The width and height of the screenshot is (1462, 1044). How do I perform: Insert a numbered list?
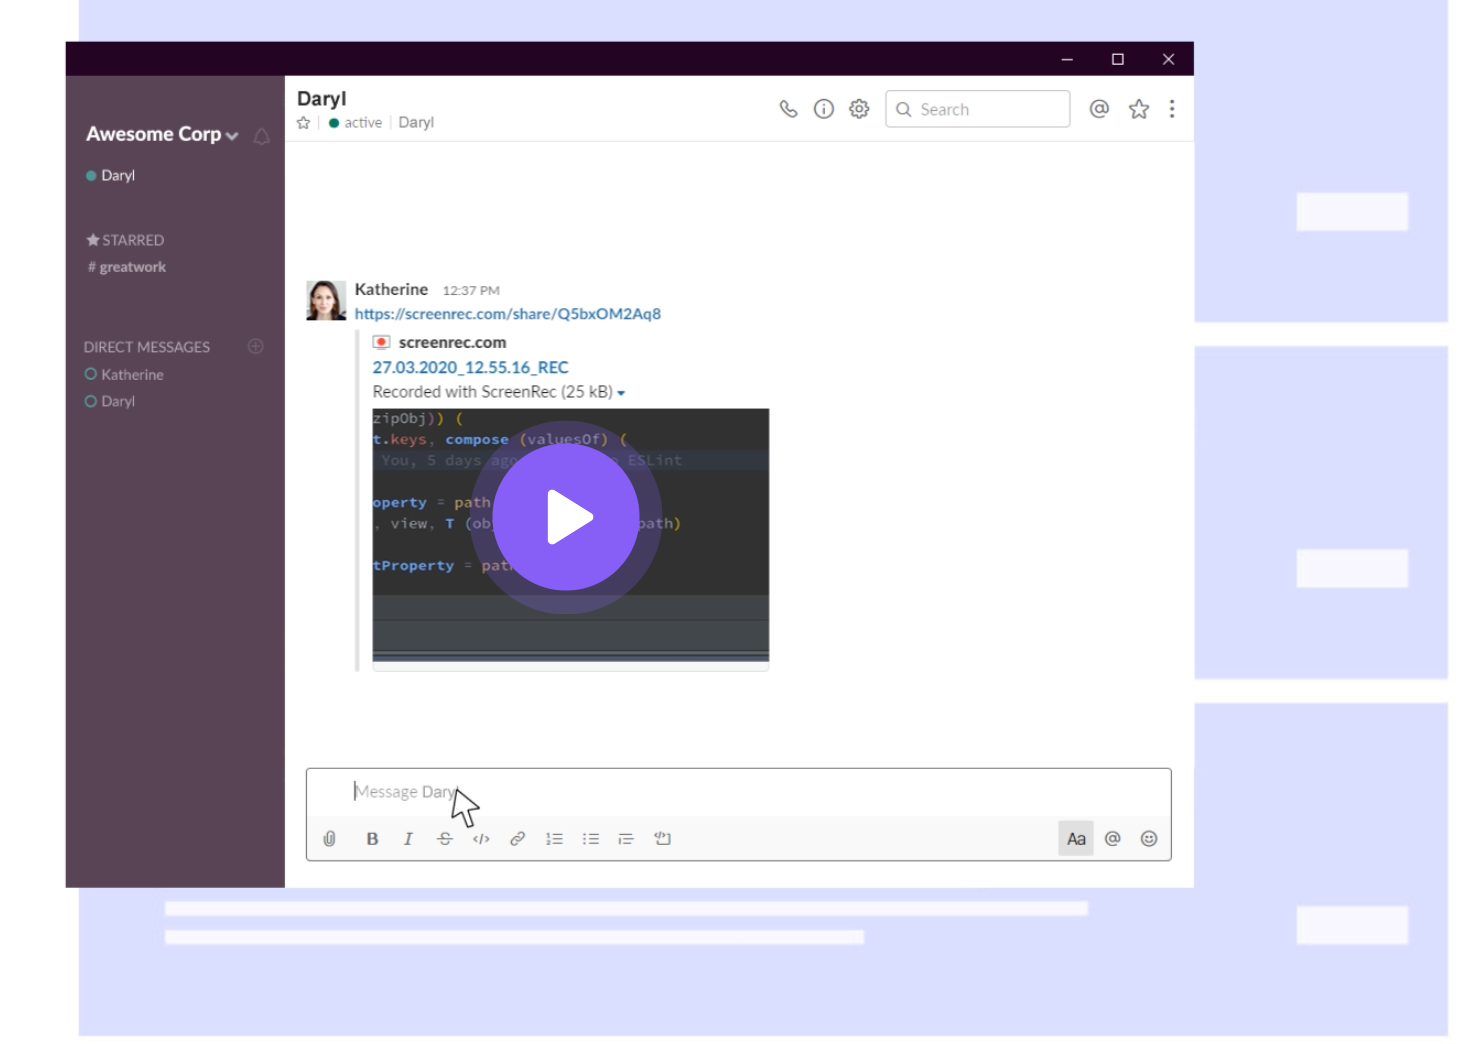554,839
